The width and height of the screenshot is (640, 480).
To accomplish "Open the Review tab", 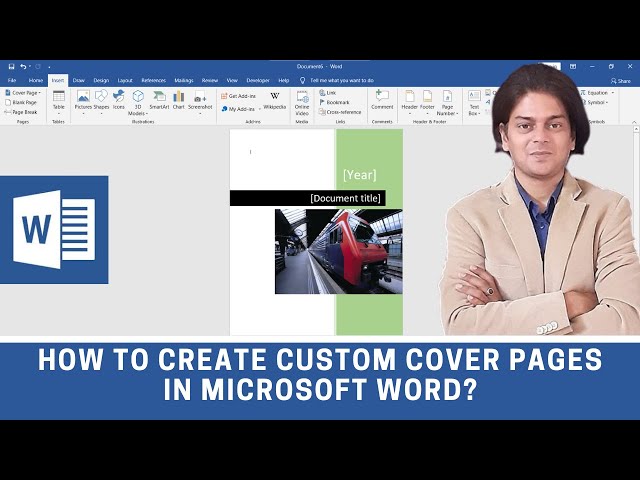I will tap(210, 80).
